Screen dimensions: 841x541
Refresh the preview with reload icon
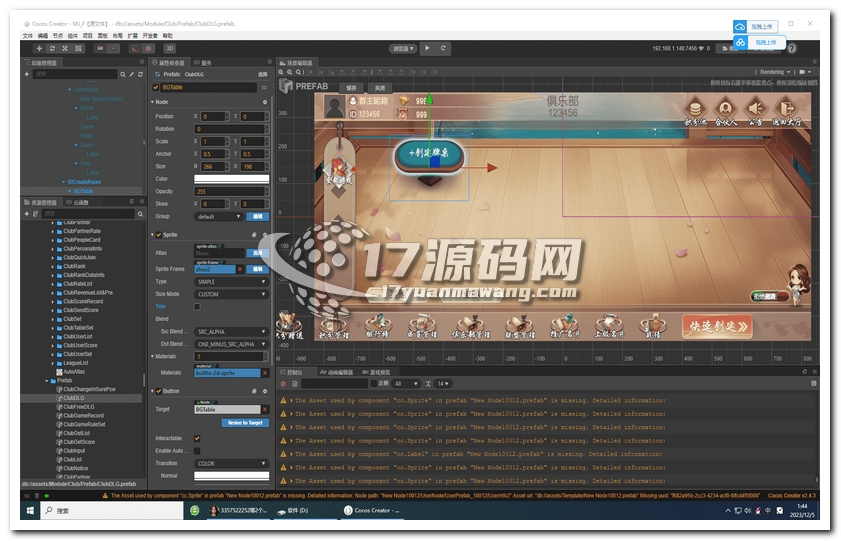click(443, 48)
